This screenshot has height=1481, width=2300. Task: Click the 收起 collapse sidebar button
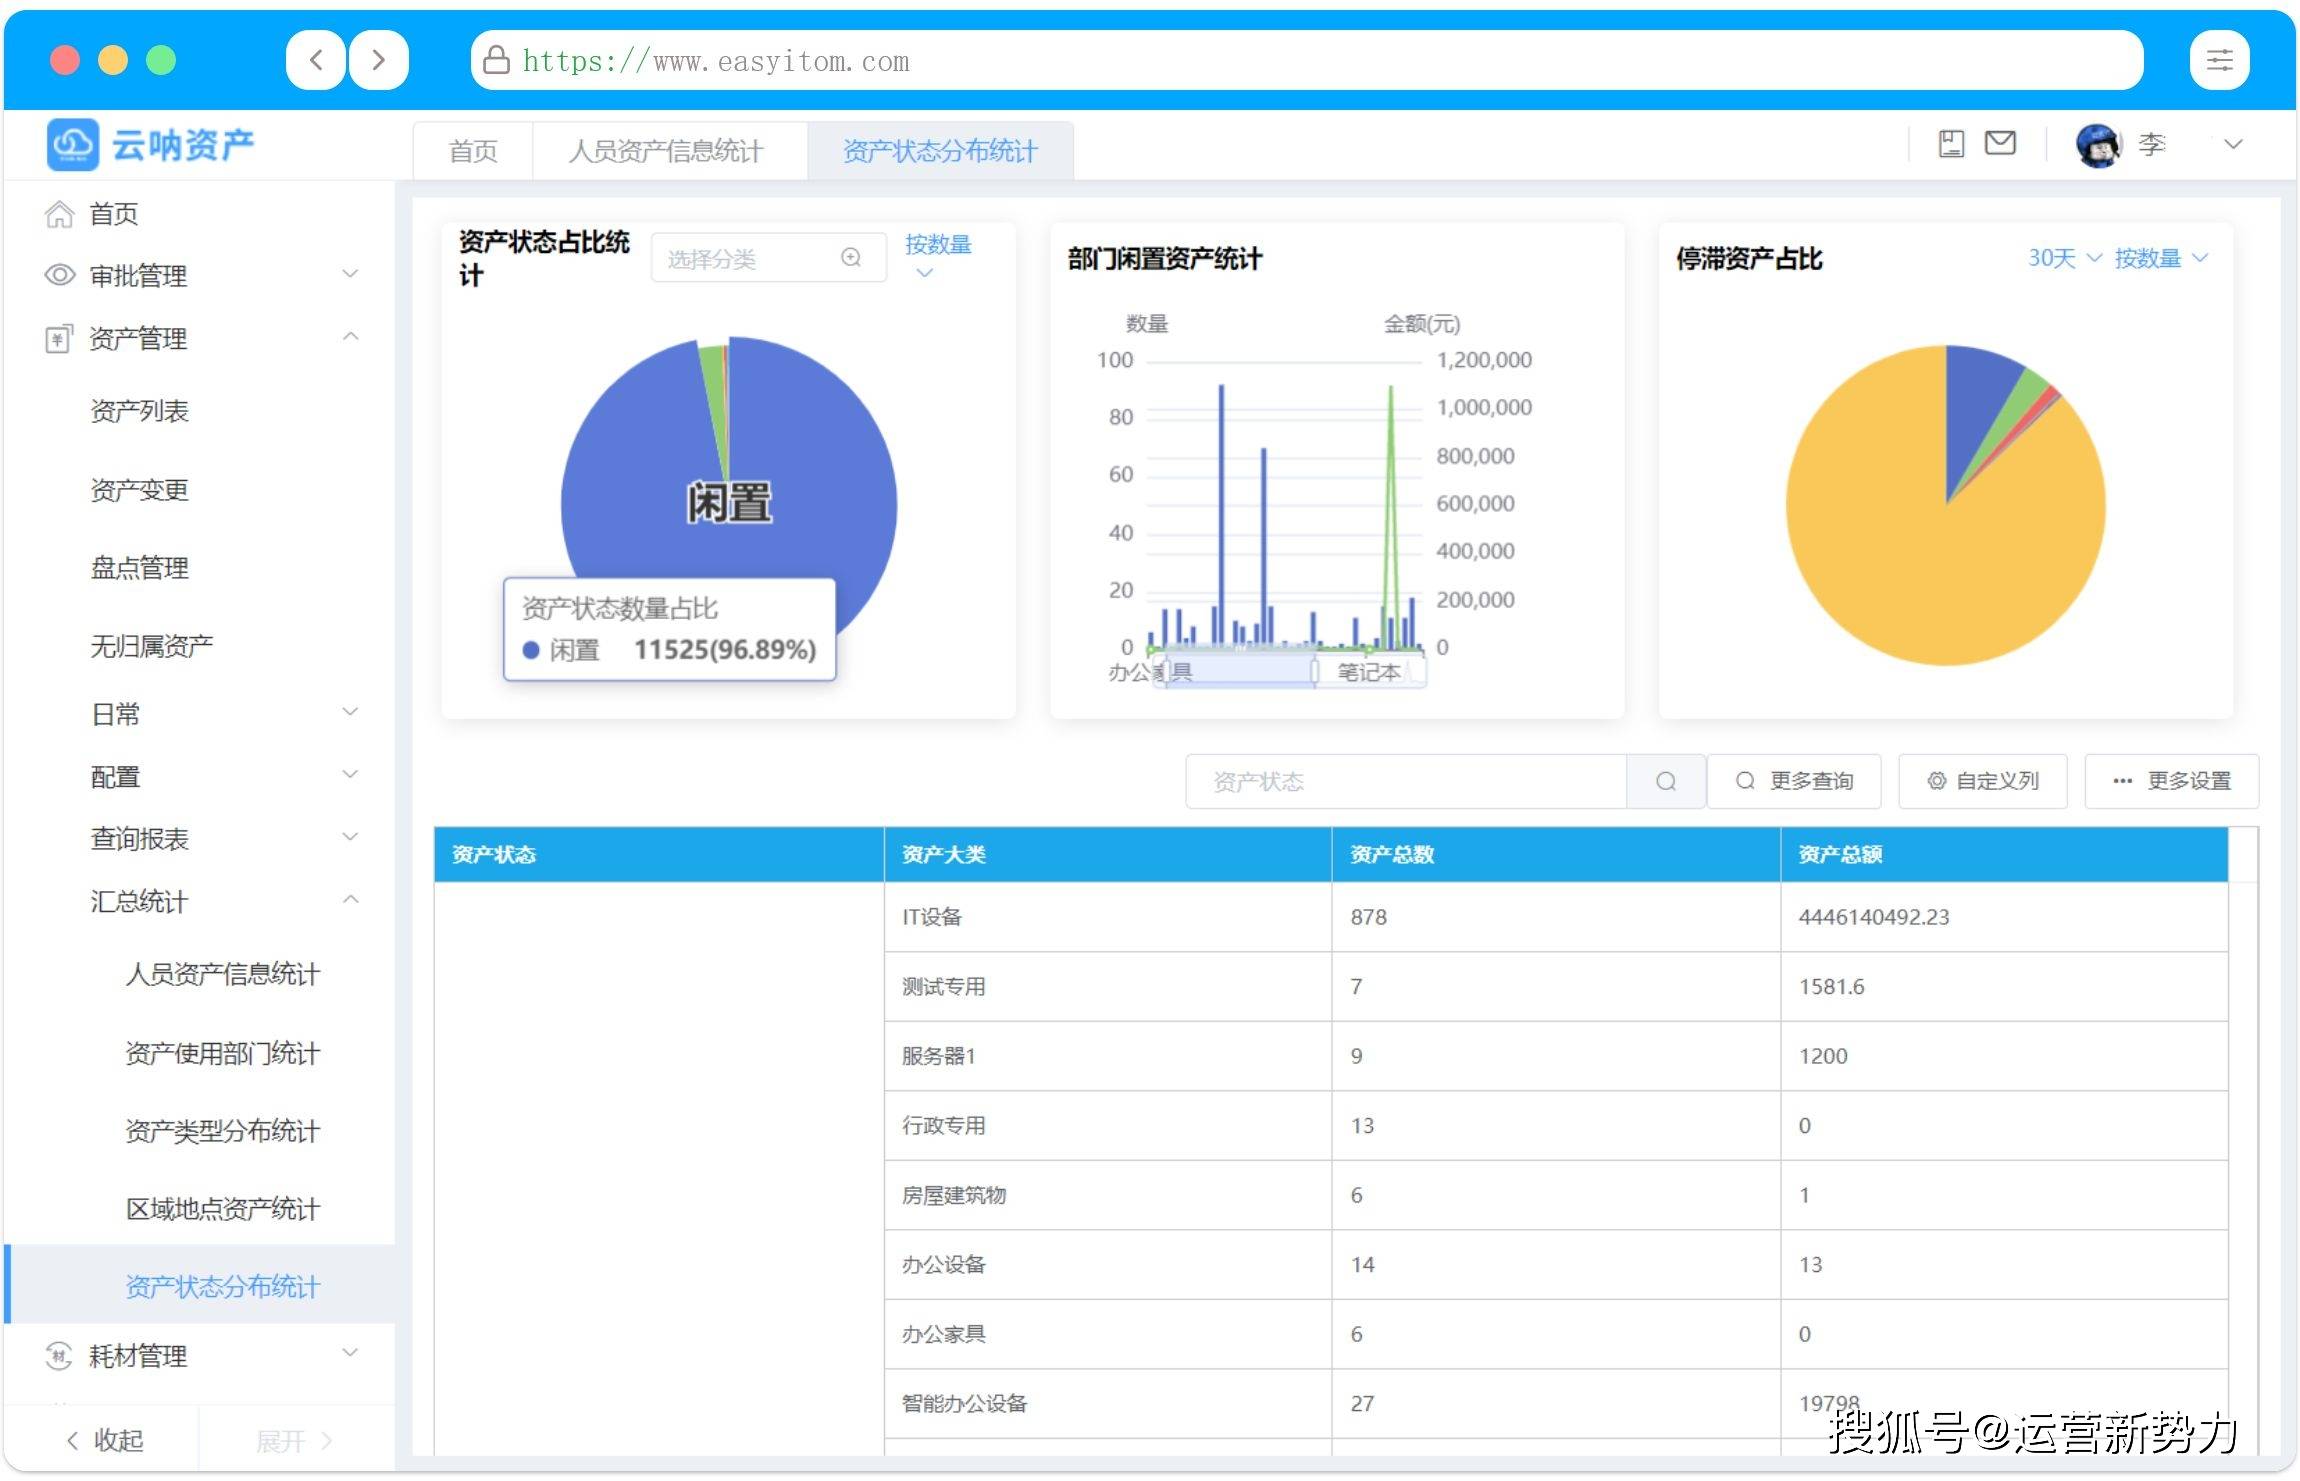pos(104,1440)
